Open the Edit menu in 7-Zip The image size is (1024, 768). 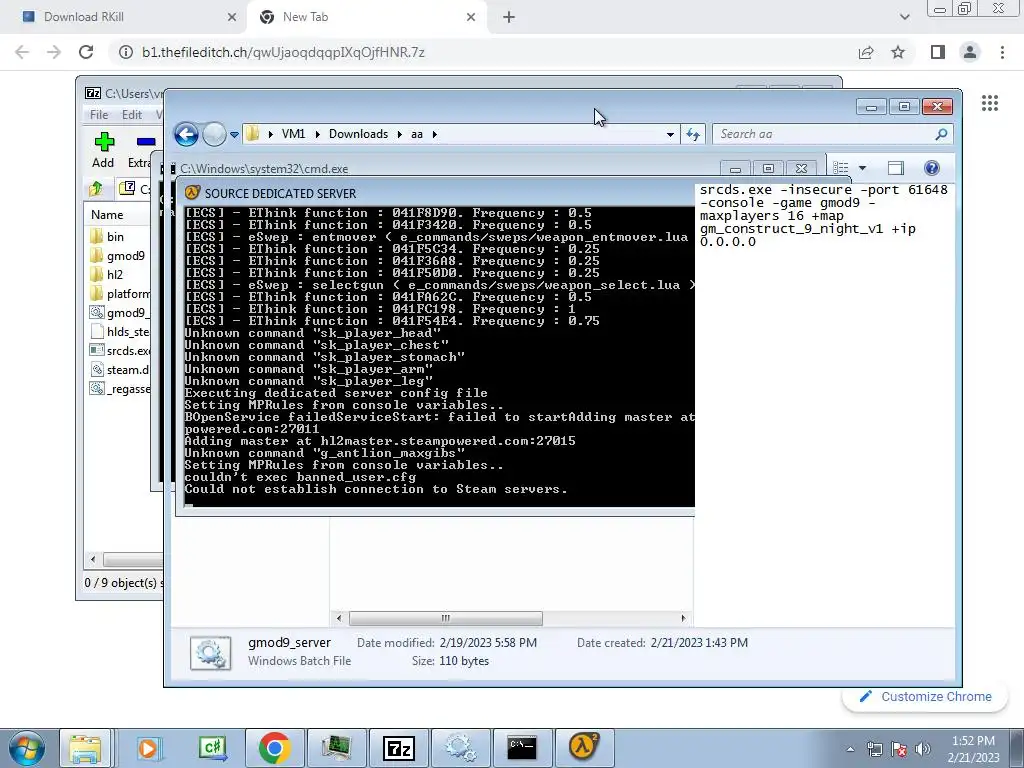[x=132, y=115]
